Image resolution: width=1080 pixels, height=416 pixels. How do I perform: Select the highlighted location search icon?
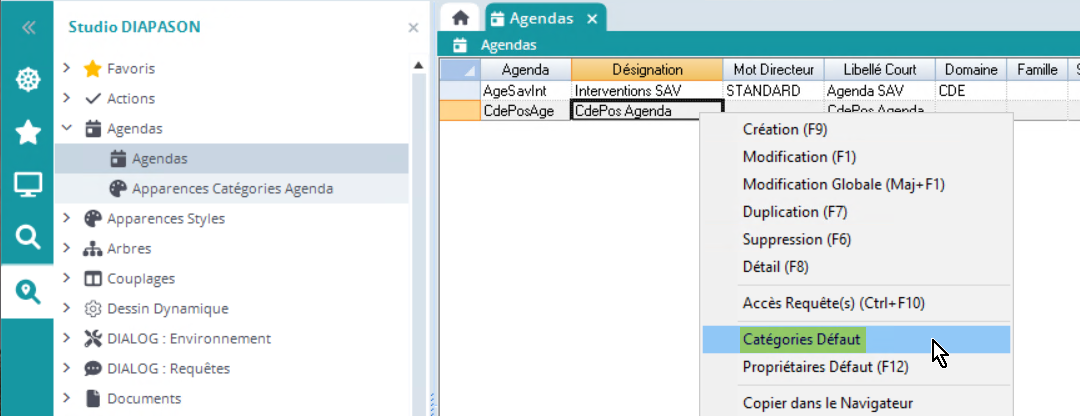click(x=27, y=291)
